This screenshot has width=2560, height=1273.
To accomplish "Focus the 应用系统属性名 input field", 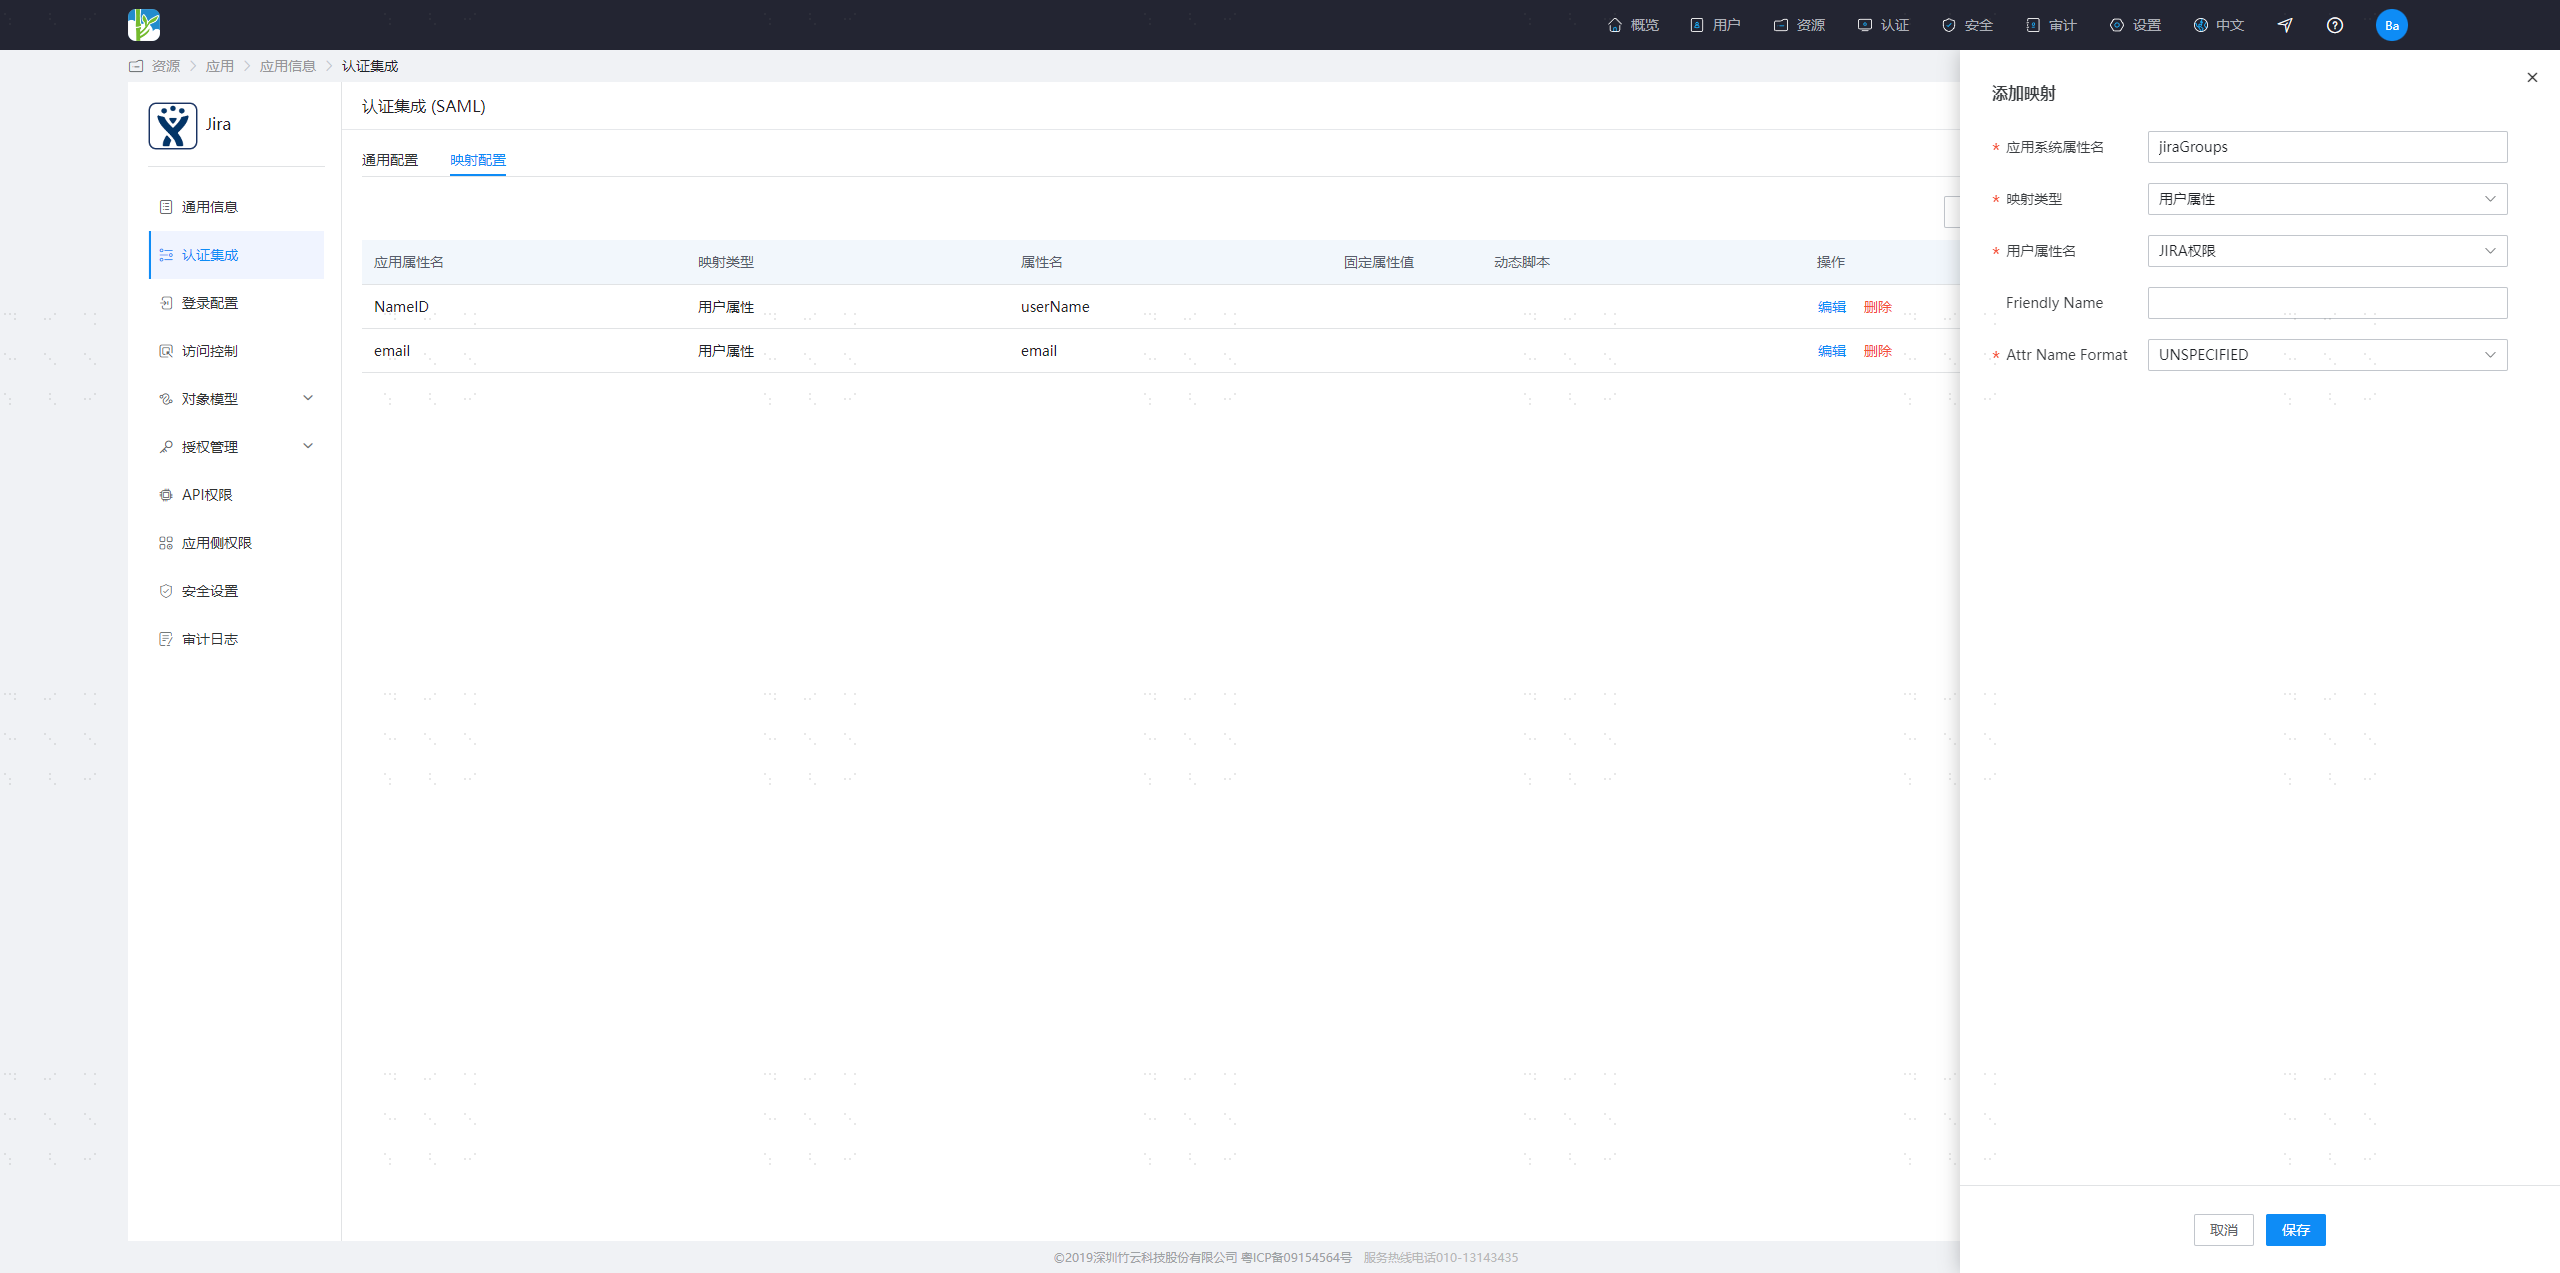I will point(2327,147).
